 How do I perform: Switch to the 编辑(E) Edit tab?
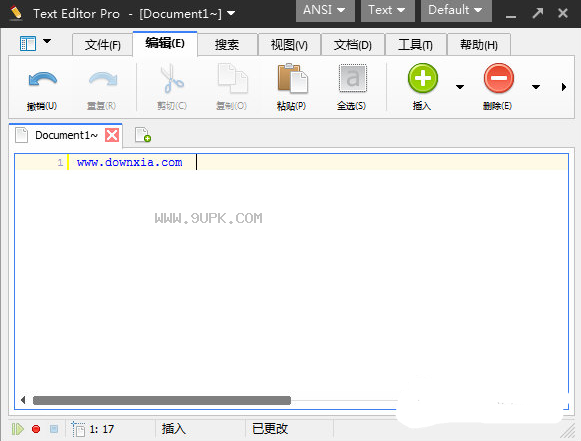point(165,44)
